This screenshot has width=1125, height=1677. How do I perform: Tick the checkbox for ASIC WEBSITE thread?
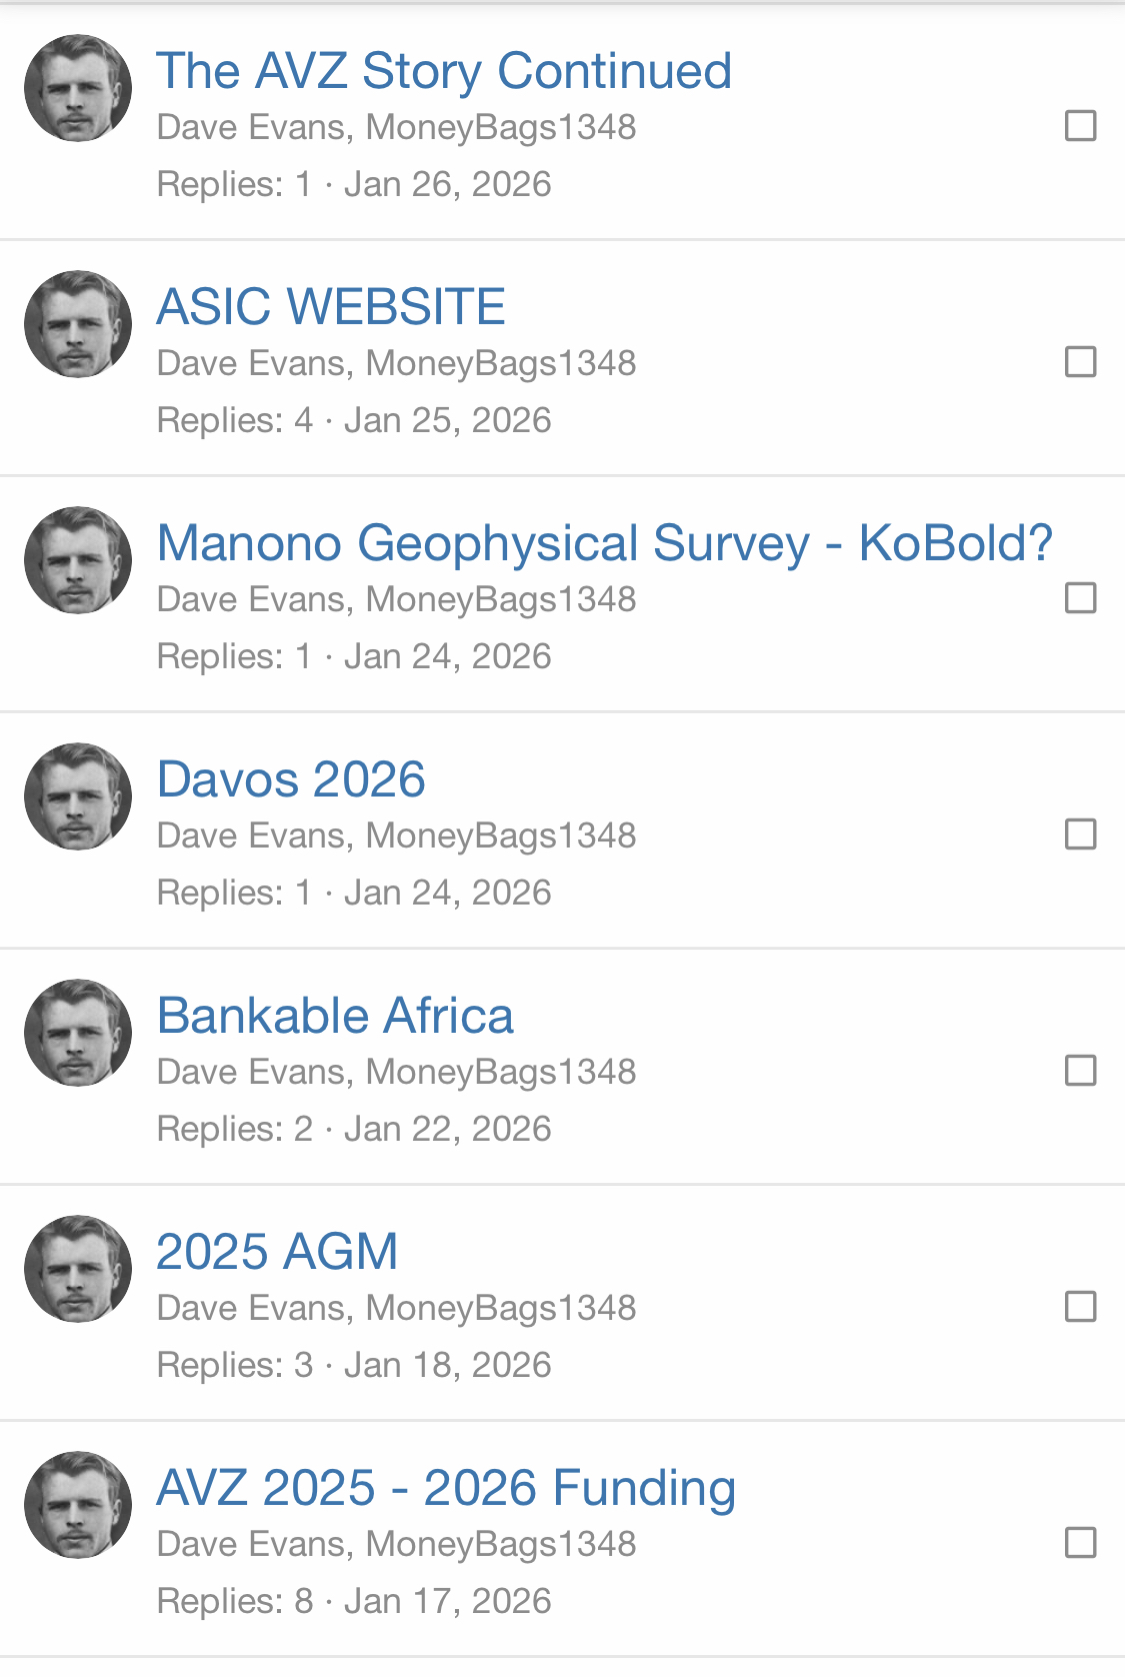pyautogui.click(x=1080, y=362)
